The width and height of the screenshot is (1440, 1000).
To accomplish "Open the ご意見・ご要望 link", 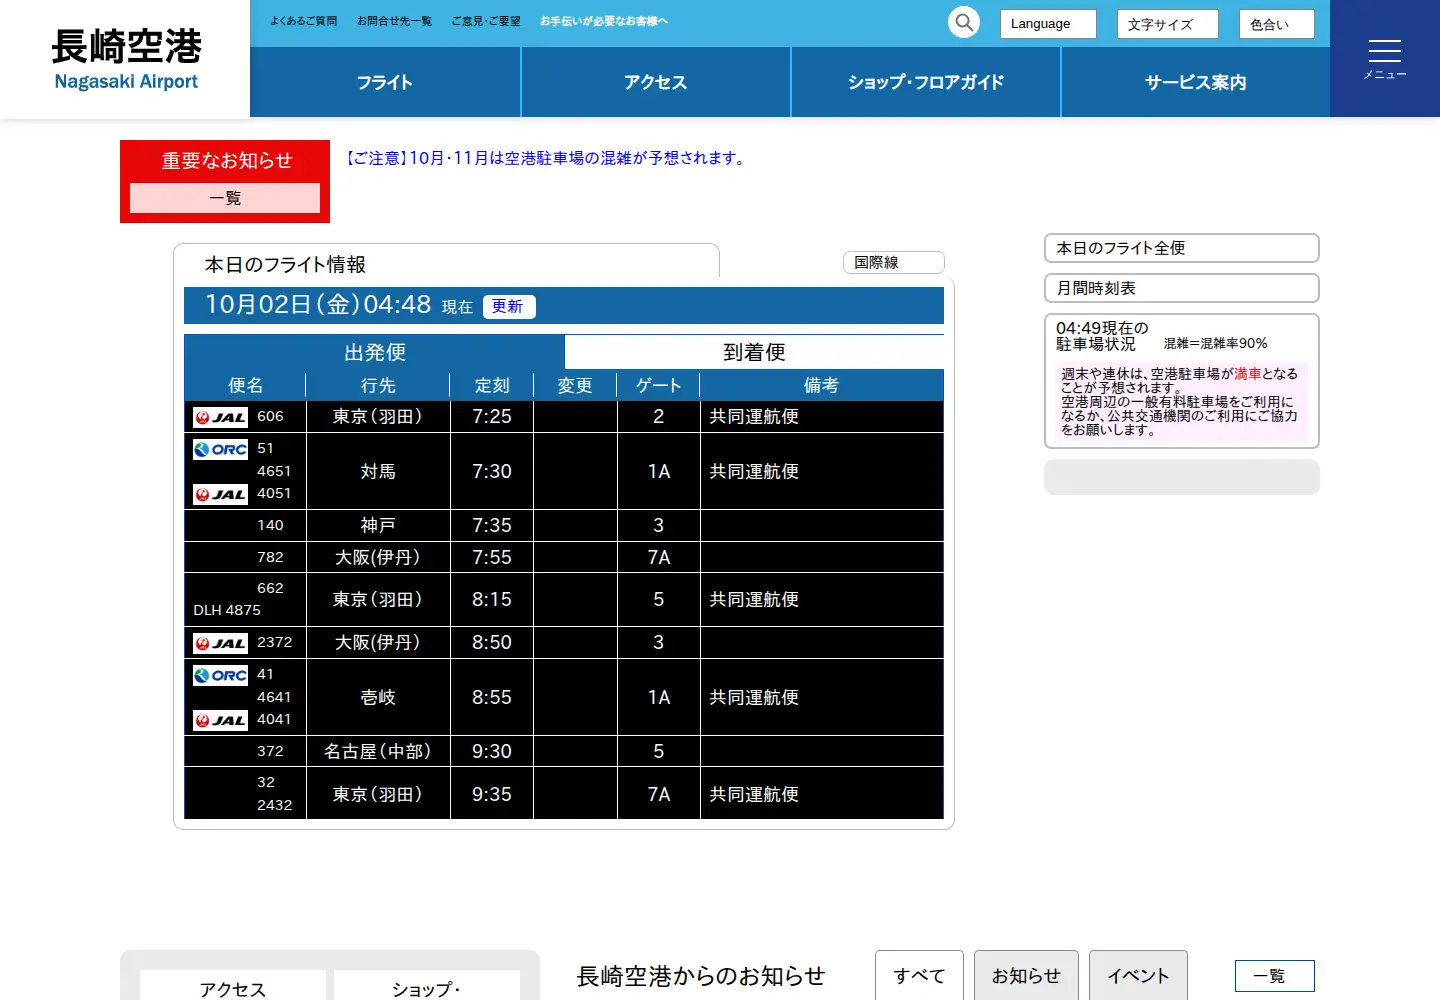I will [x=486, y=21].
